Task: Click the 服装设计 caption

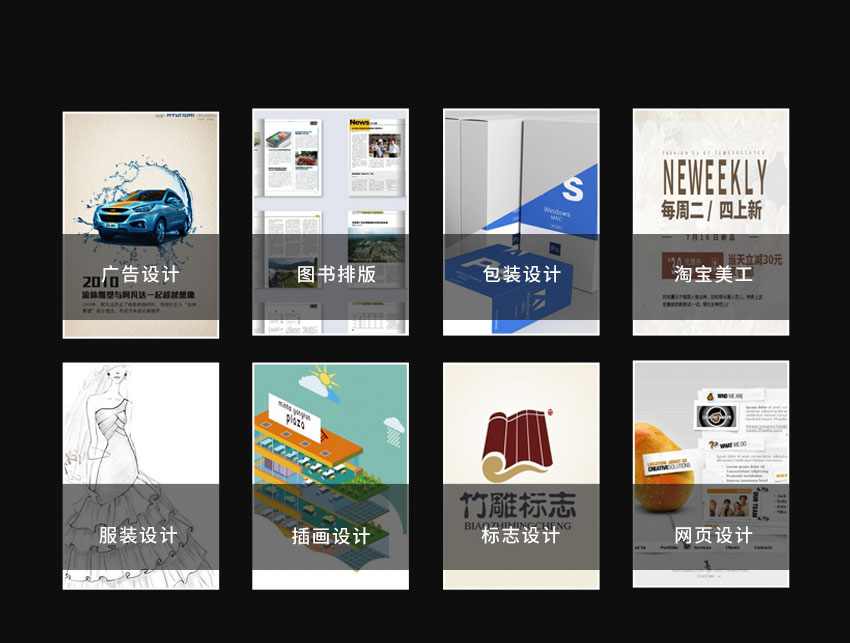Action: click(138, 536)
